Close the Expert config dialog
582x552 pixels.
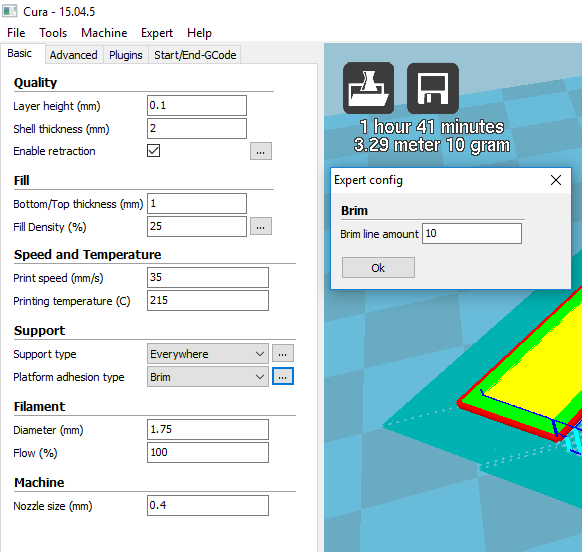tap(556, 180)
